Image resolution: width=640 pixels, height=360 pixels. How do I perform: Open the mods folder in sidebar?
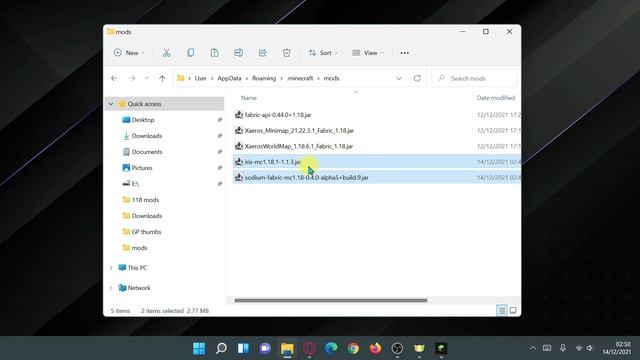pos(139,248)
